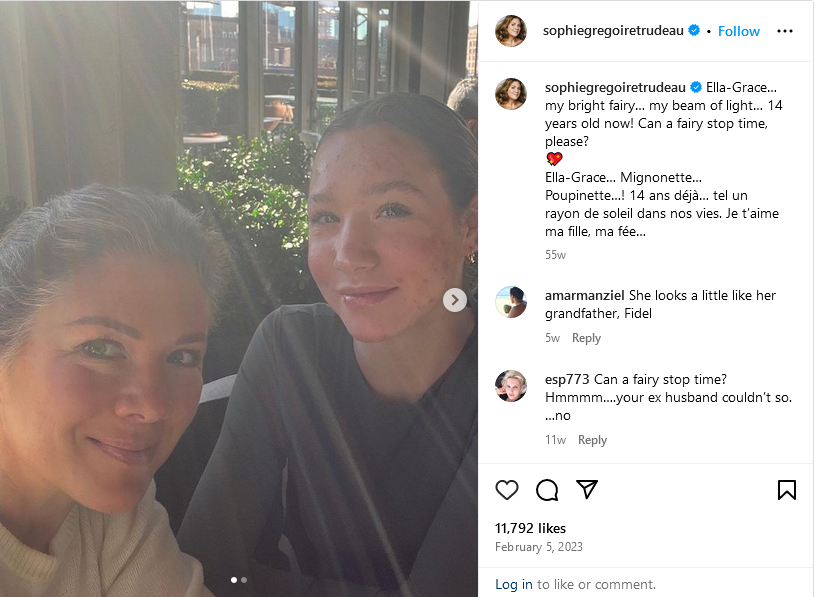Advance to the next photo with the arrow
This screenshot has height=597, width=817.
click(x=455, y=300)
